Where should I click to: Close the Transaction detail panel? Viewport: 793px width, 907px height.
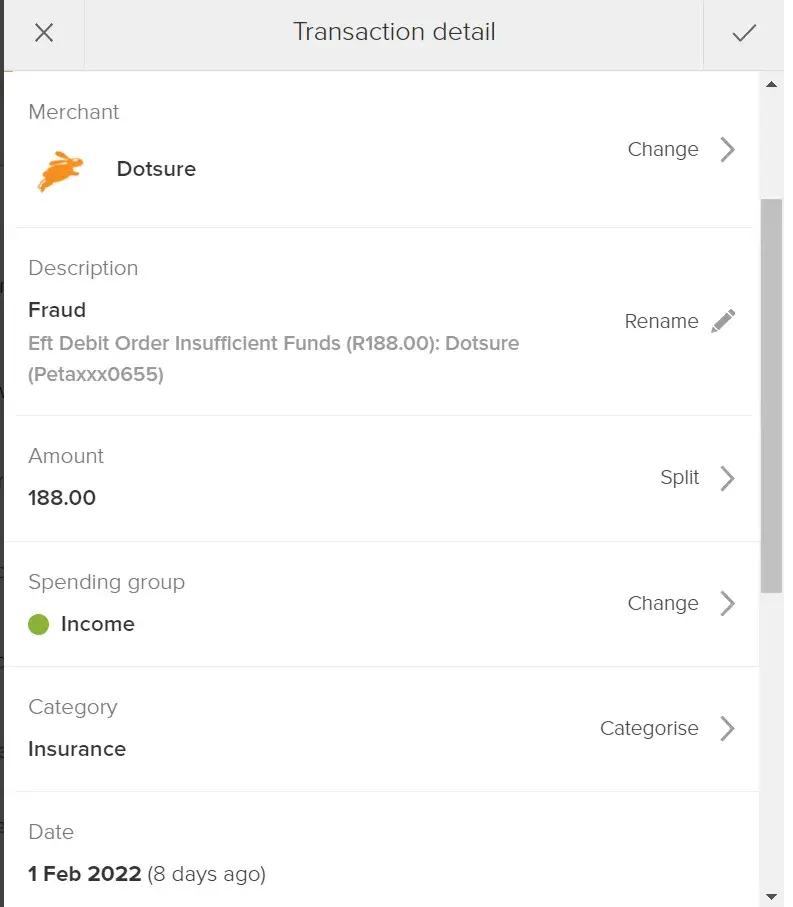point(44,33)
